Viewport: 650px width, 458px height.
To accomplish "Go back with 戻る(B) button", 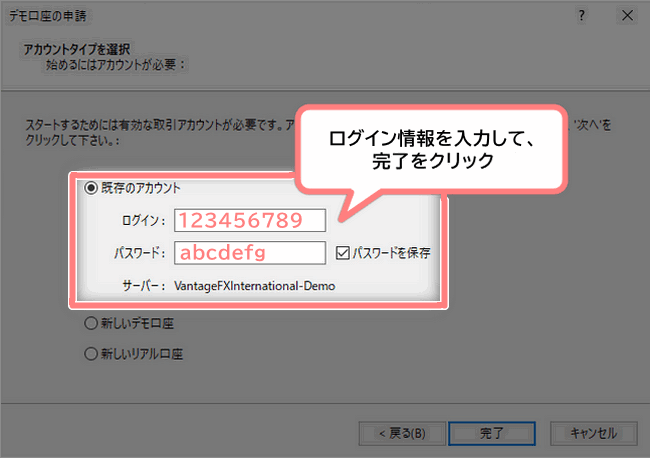I will pyautogui.click(x=402, y=434).
